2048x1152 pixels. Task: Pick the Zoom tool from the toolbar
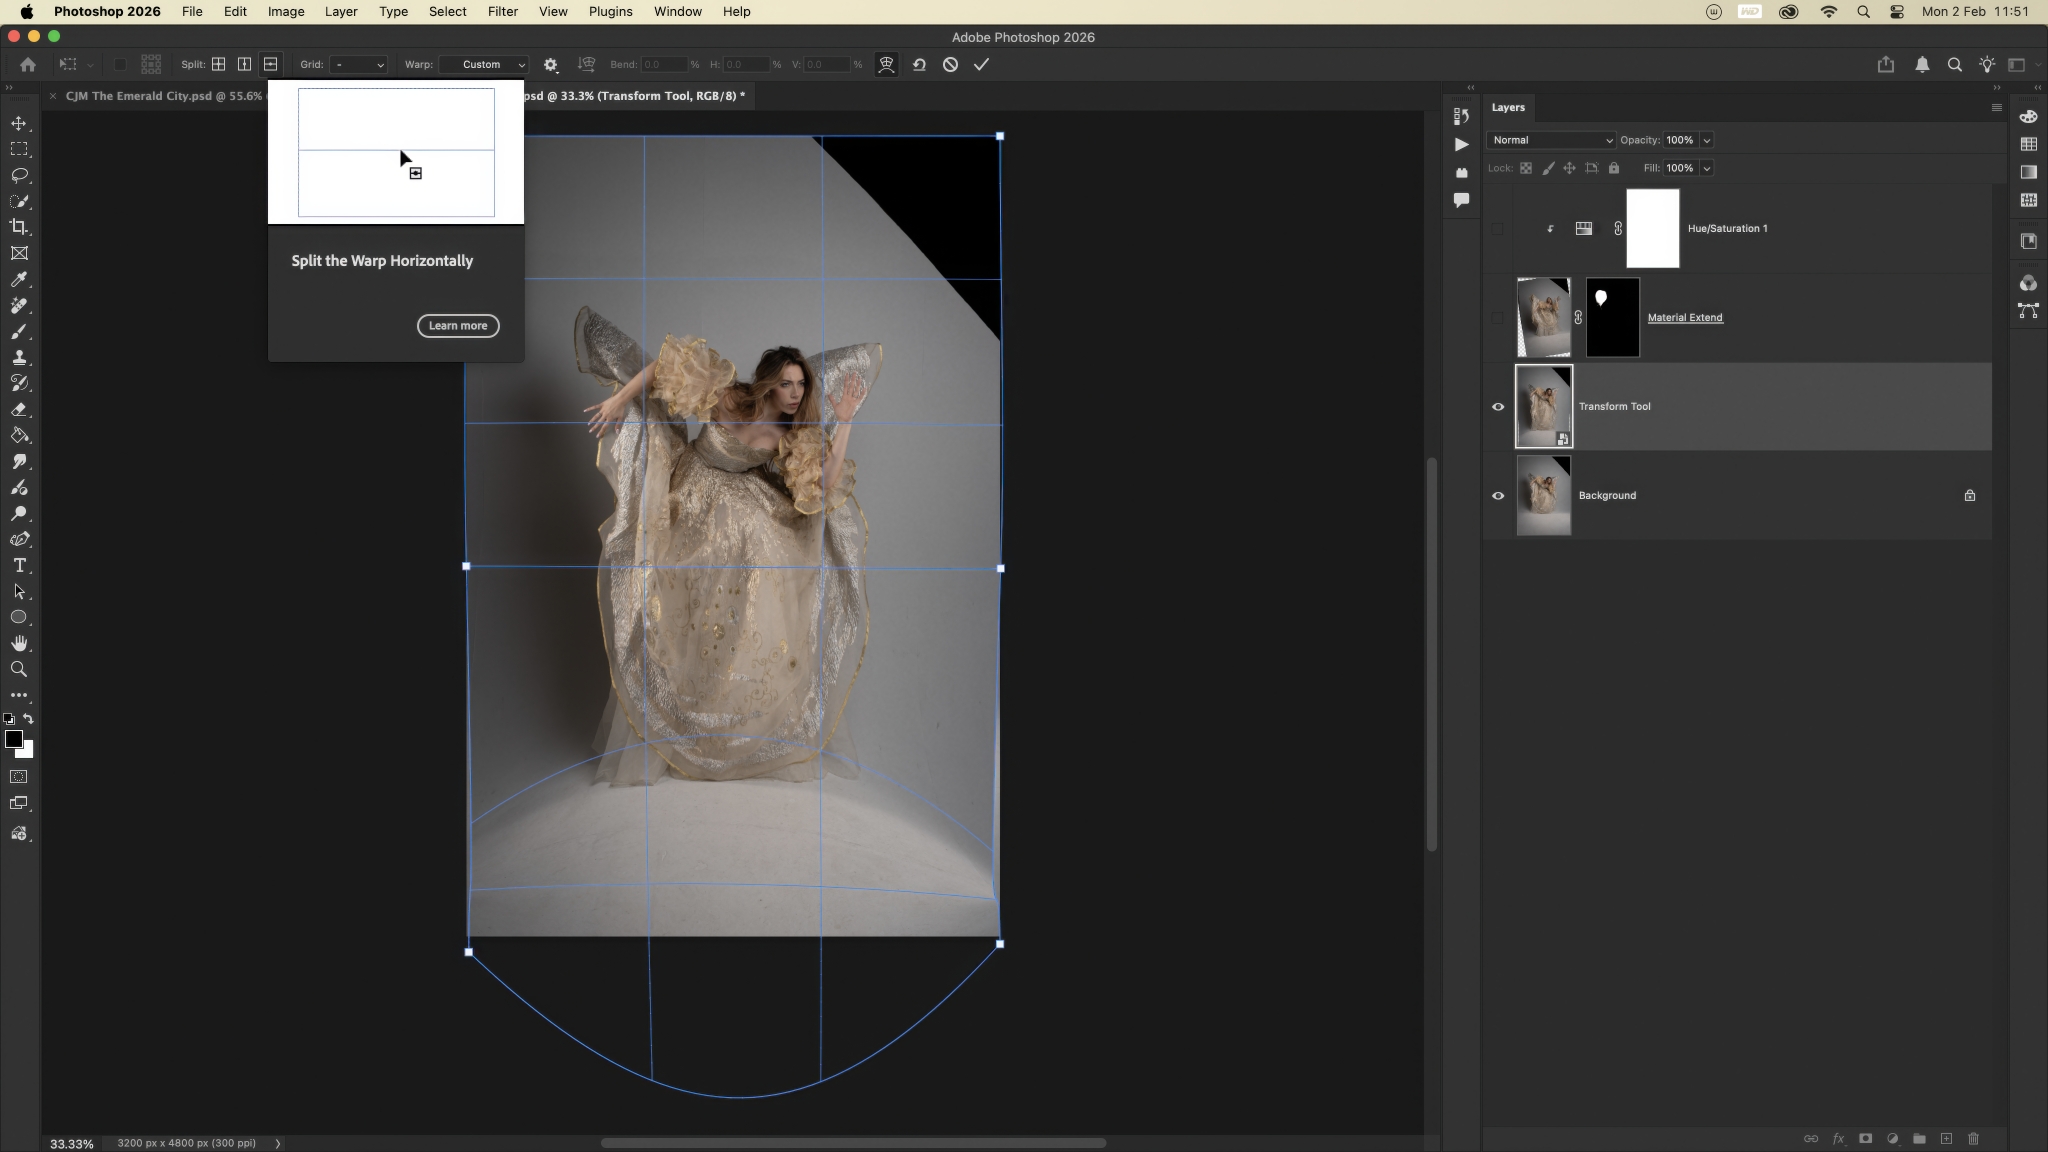click(19, 669)
